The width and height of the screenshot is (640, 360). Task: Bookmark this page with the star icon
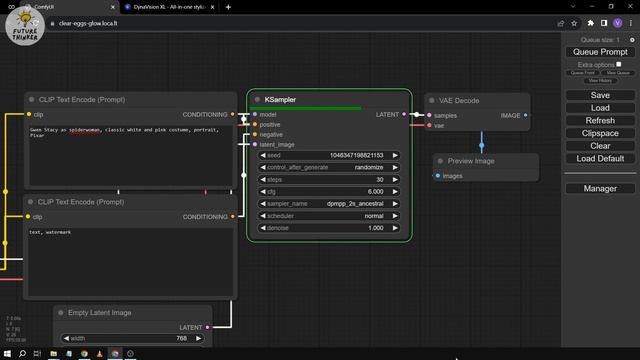574,23
